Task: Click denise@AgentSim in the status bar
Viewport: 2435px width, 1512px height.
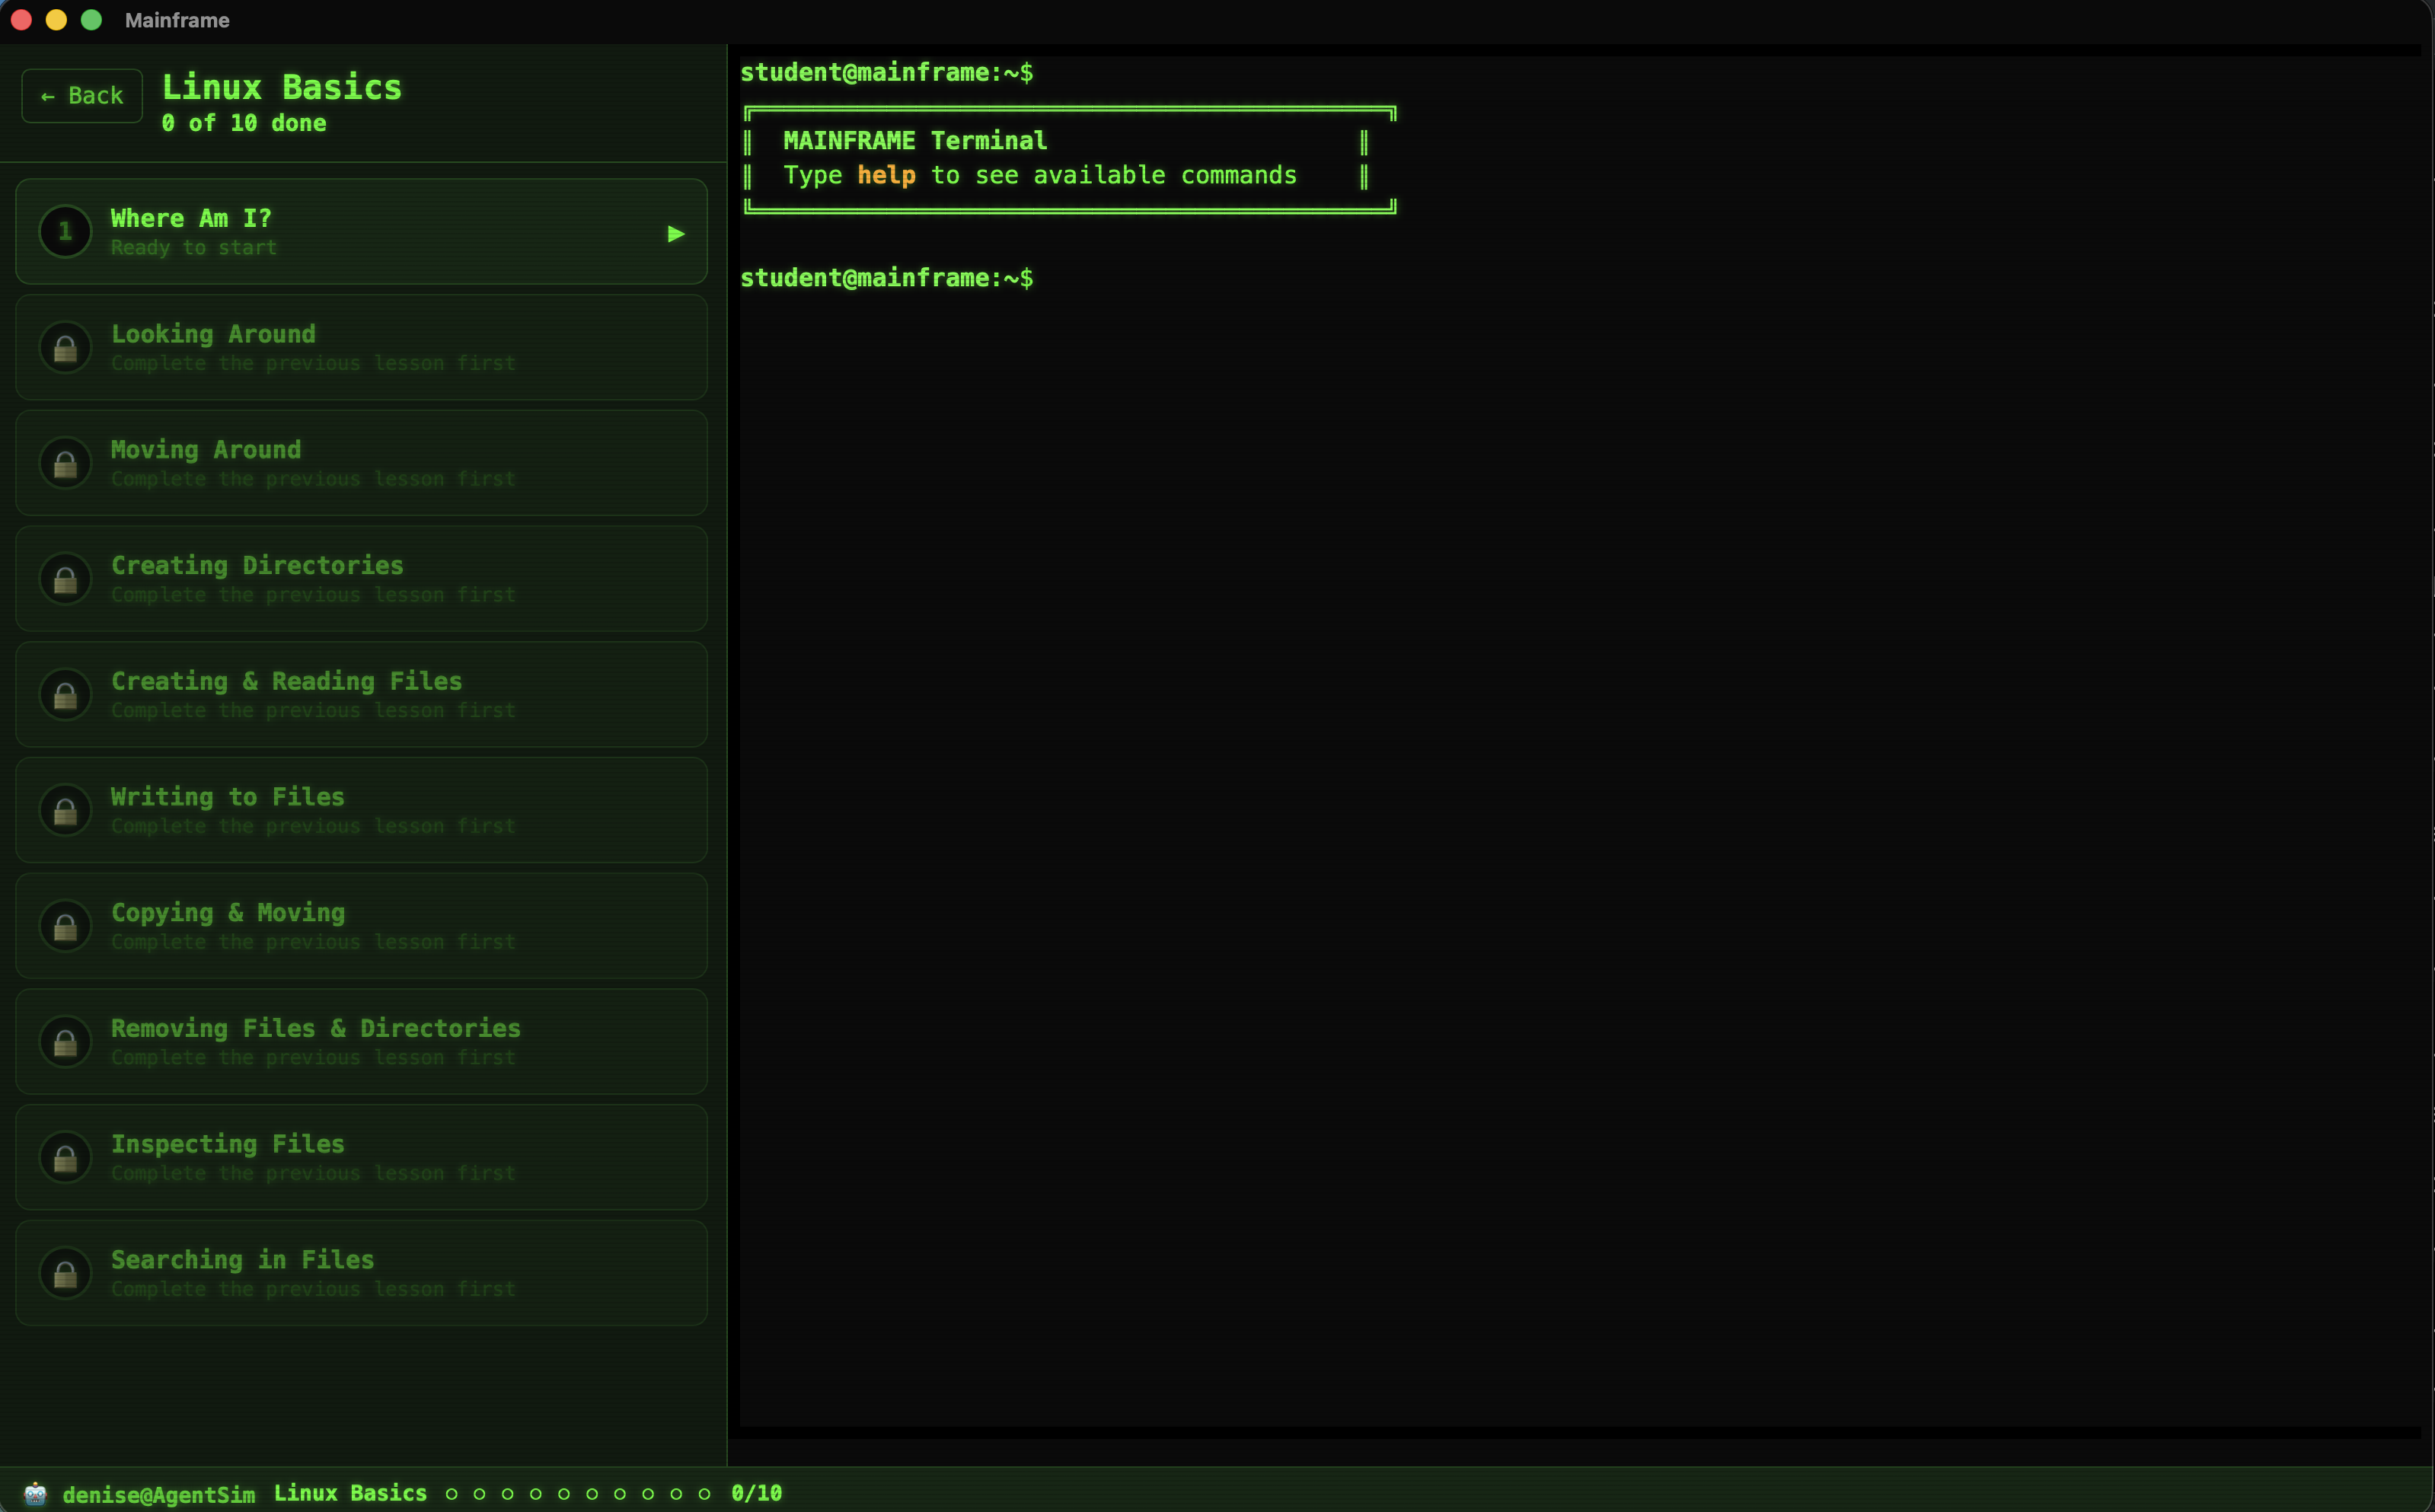Action: [x=159, y=1494]
